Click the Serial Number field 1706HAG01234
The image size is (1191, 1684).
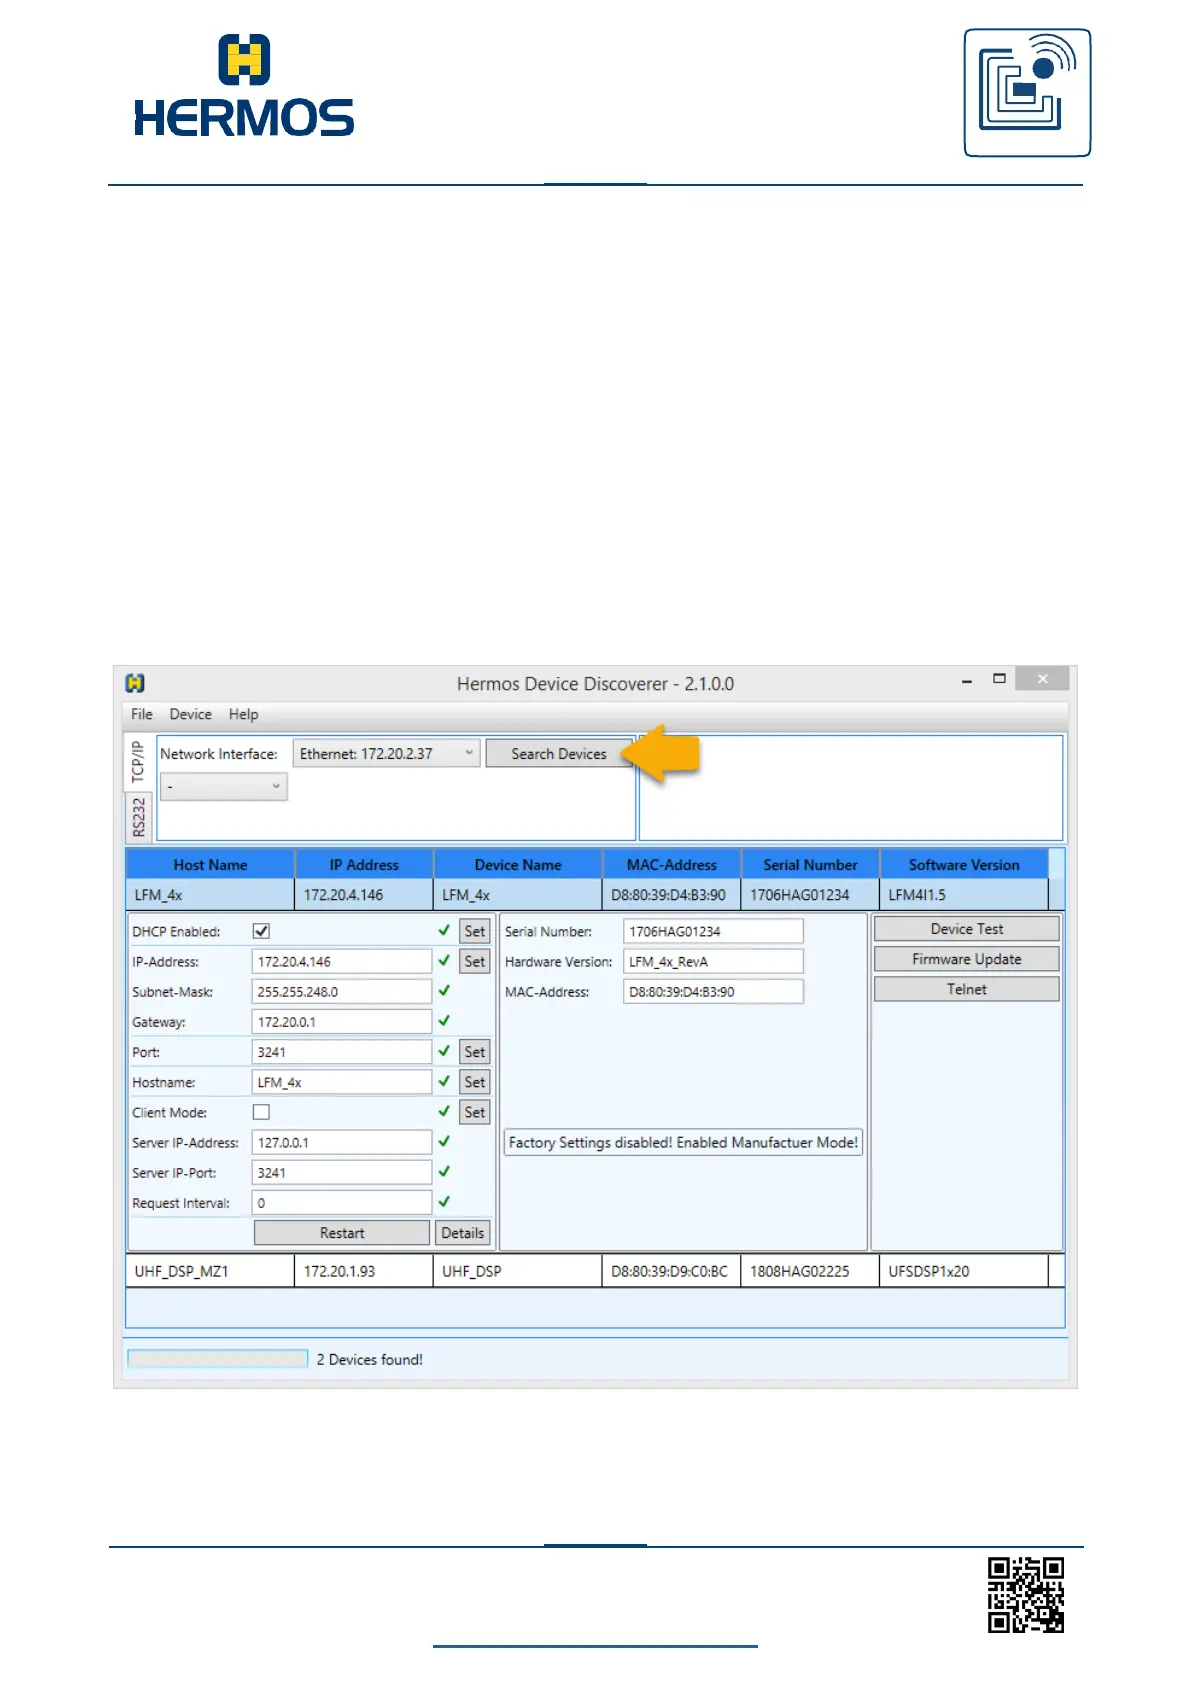click(713, 931)
